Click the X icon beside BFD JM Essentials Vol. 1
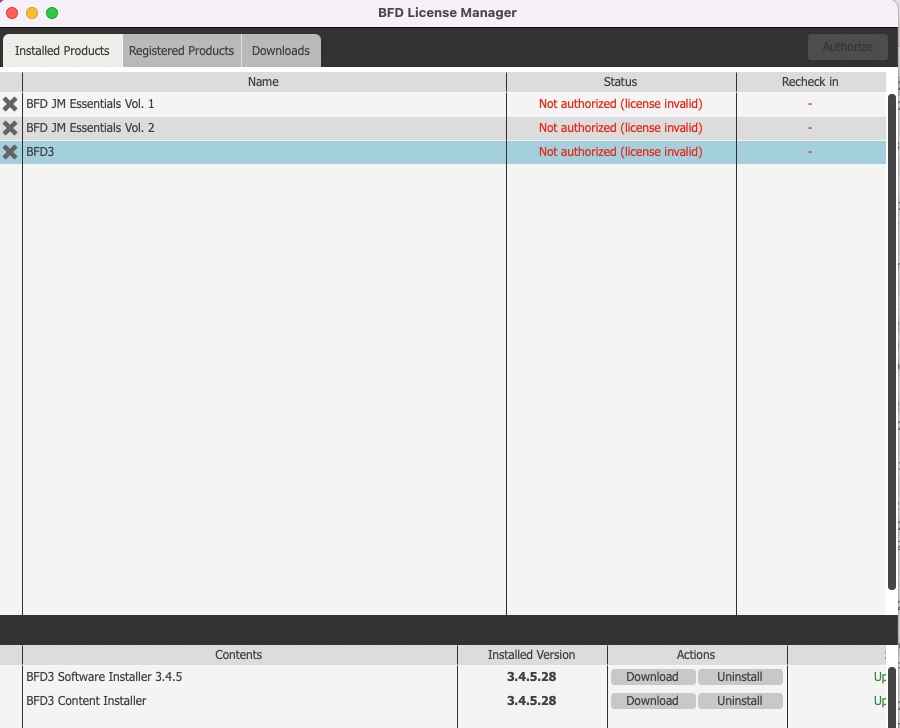This screenshot has width=900, height=728. pos(10,104)
